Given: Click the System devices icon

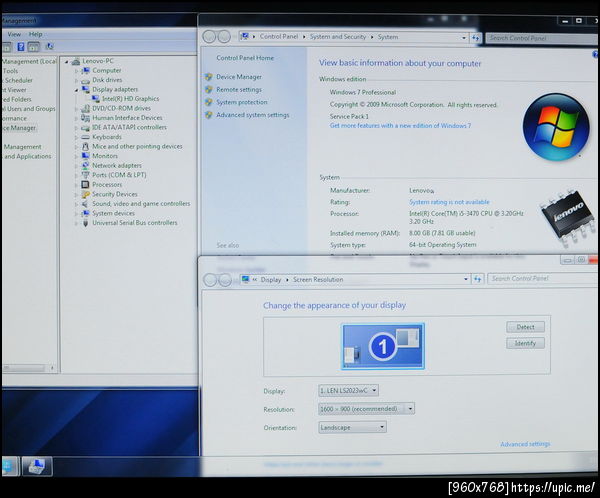Looking at the screenshot, I should (x=86, y=213).
